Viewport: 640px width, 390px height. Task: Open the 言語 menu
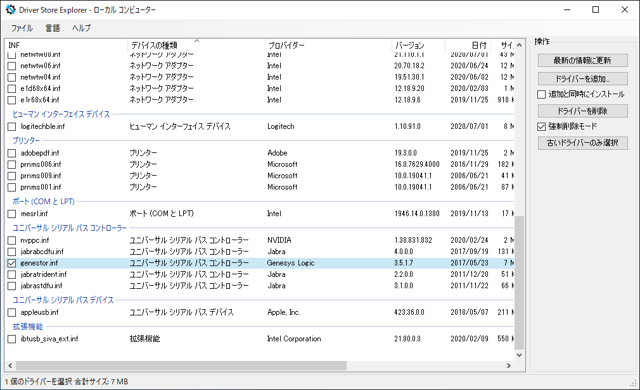53,28
